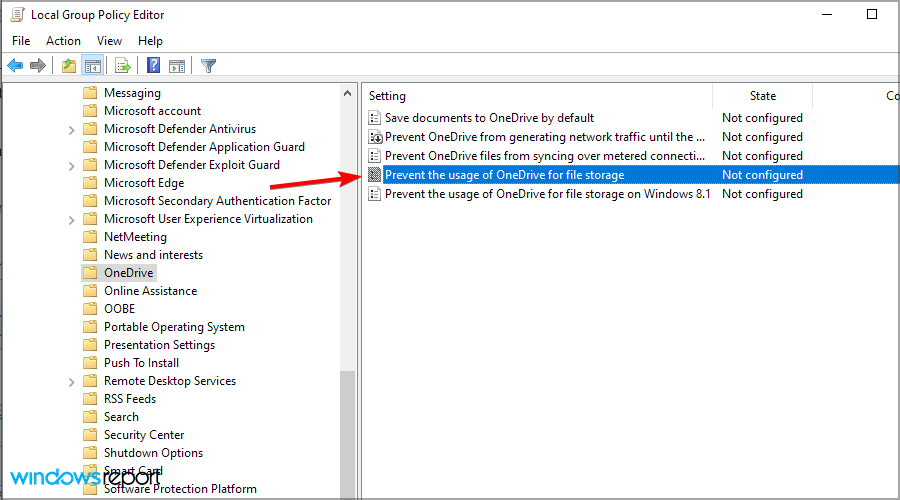Expand Remote Desktop Services node
Screen dimensions: 900x500
point(71,382)
